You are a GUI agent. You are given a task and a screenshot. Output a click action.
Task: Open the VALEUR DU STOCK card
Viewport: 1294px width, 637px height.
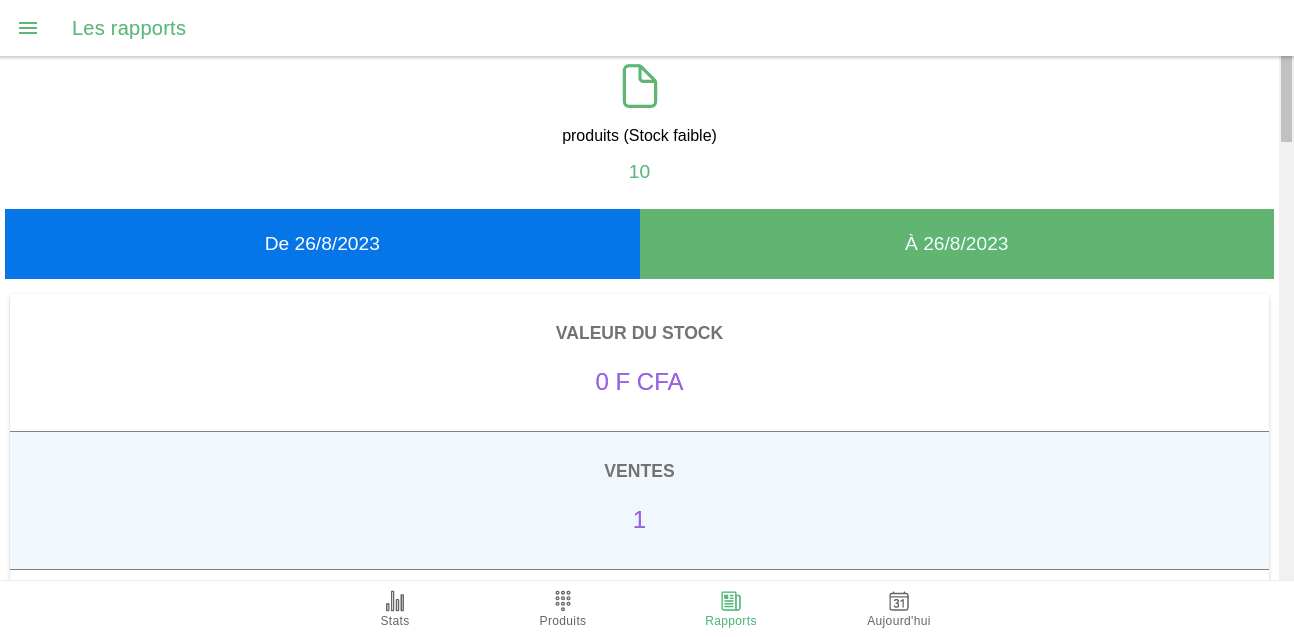coord(640,362)
